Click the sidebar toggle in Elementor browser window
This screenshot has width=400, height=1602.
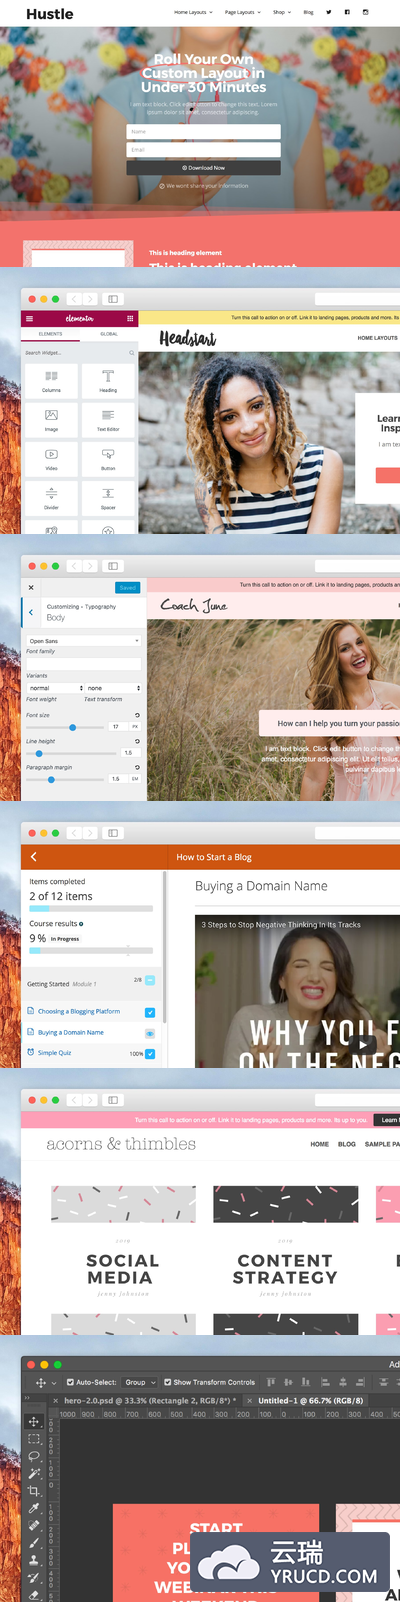click(113, 299)
